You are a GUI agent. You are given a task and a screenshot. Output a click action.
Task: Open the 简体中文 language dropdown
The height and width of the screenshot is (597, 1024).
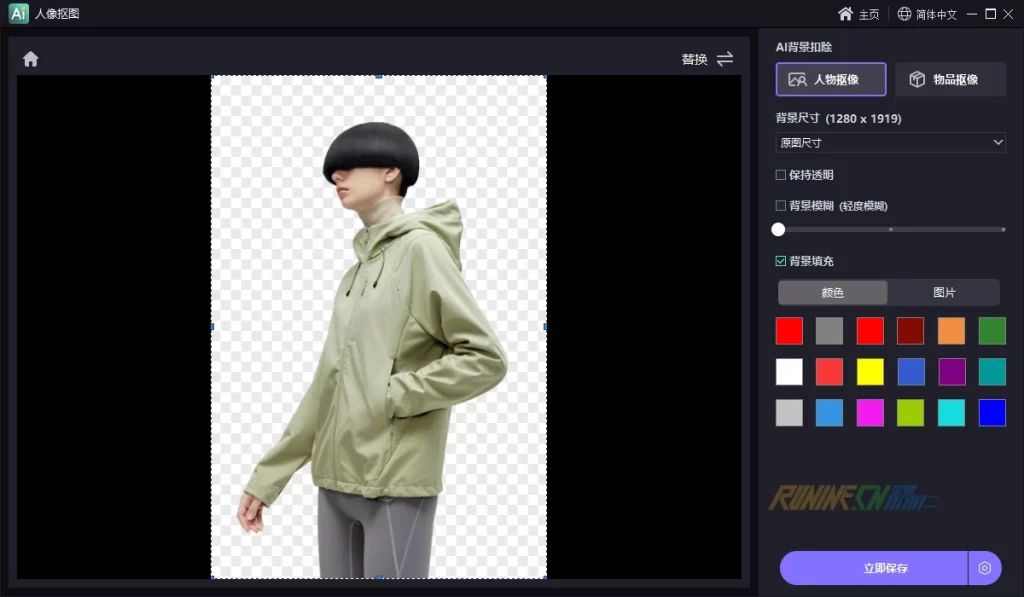939,14
